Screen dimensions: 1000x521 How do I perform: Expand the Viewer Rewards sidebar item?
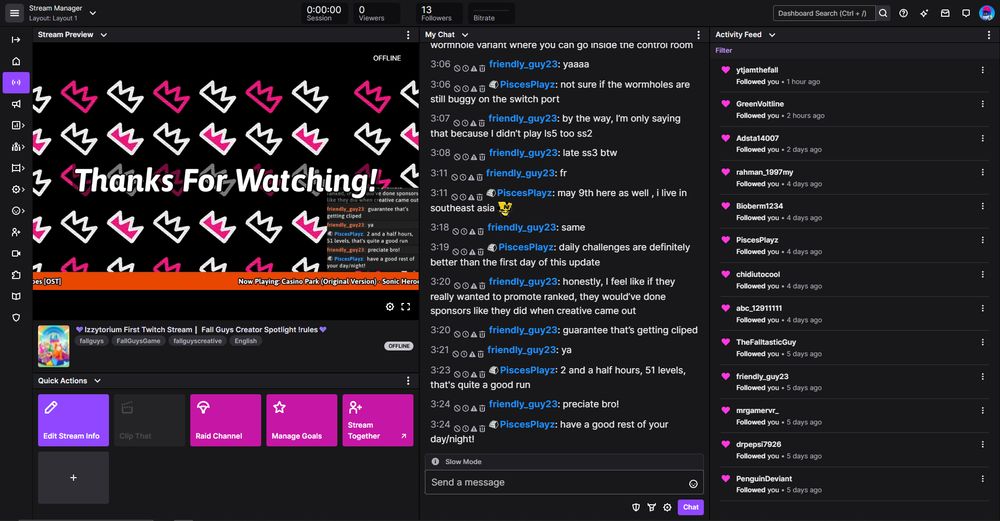click(17, 210)
